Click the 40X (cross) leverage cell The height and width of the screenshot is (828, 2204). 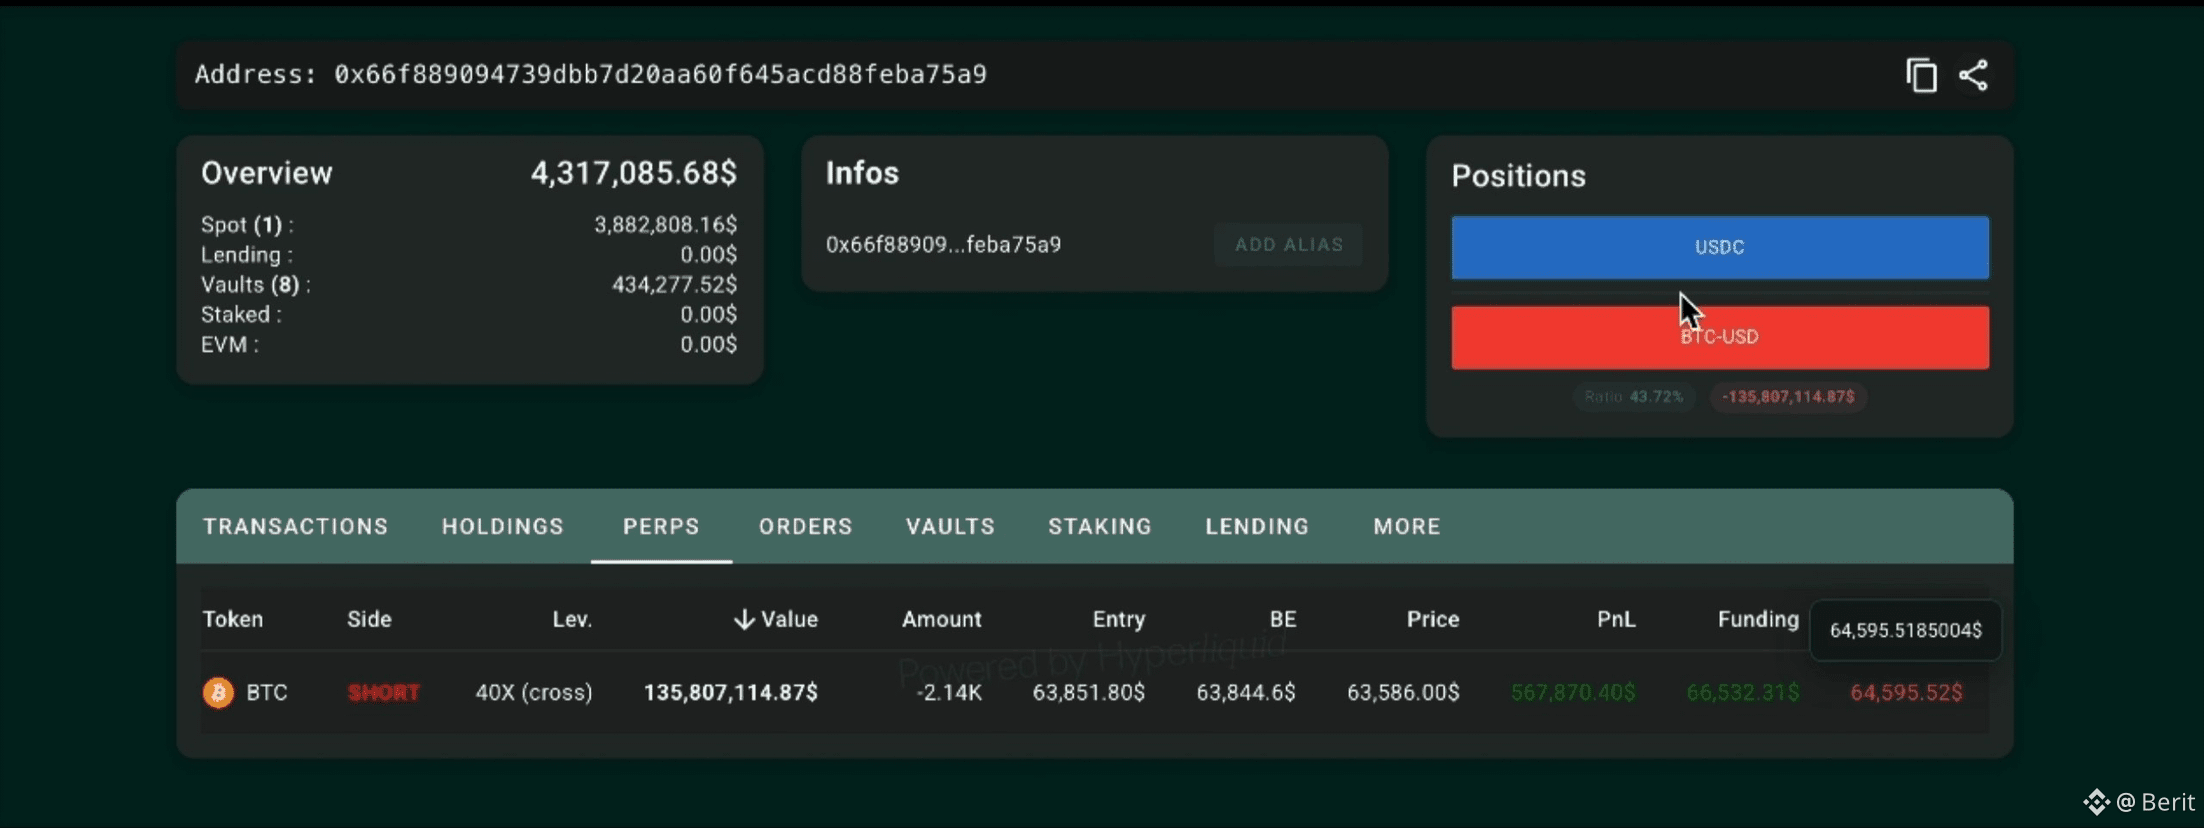tap(534, 692)
